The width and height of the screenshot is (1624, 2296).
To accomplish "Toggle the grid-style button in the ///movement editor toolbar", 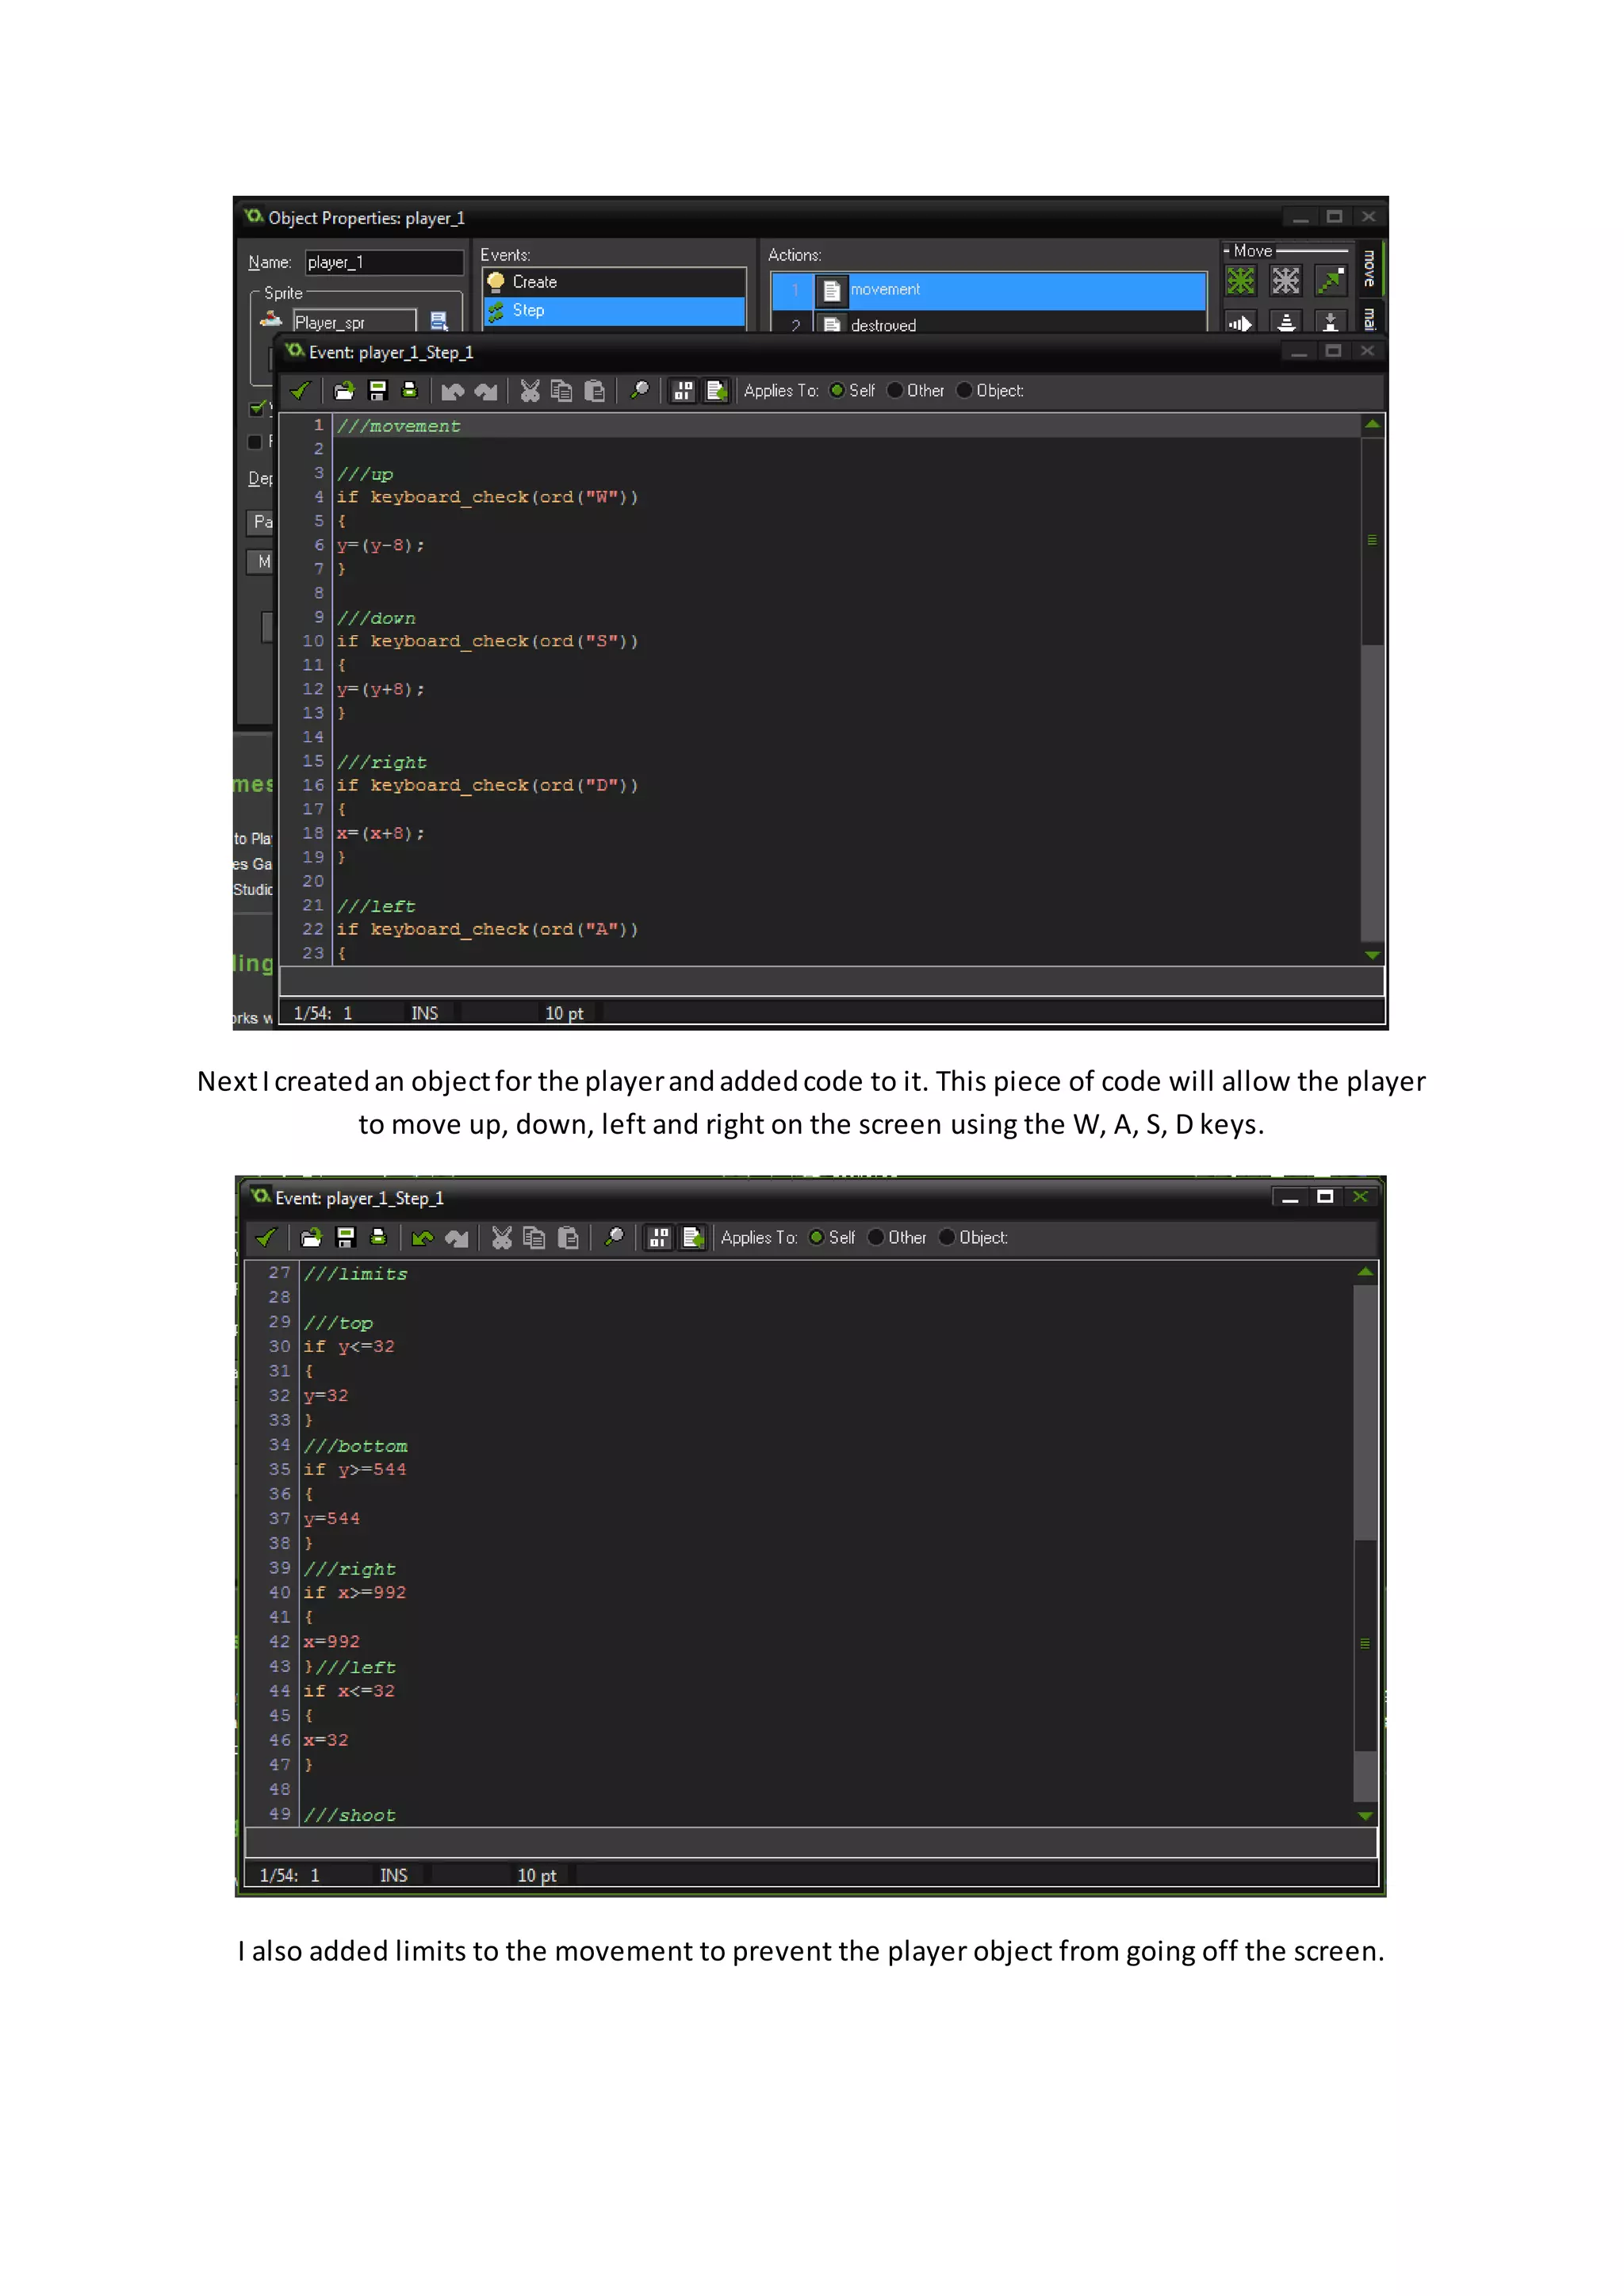I will click(x=683, y=391).
